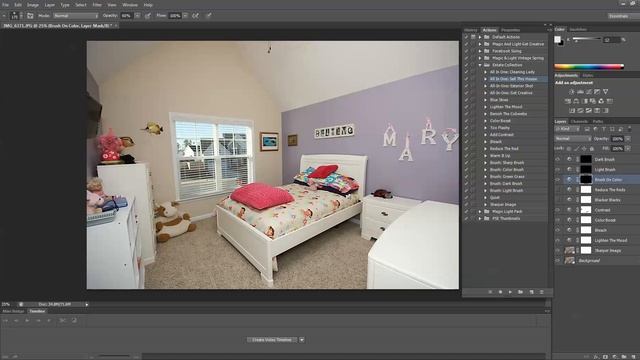Hide the Light Brush layer

pyautogui.click(x=558, y=169)
